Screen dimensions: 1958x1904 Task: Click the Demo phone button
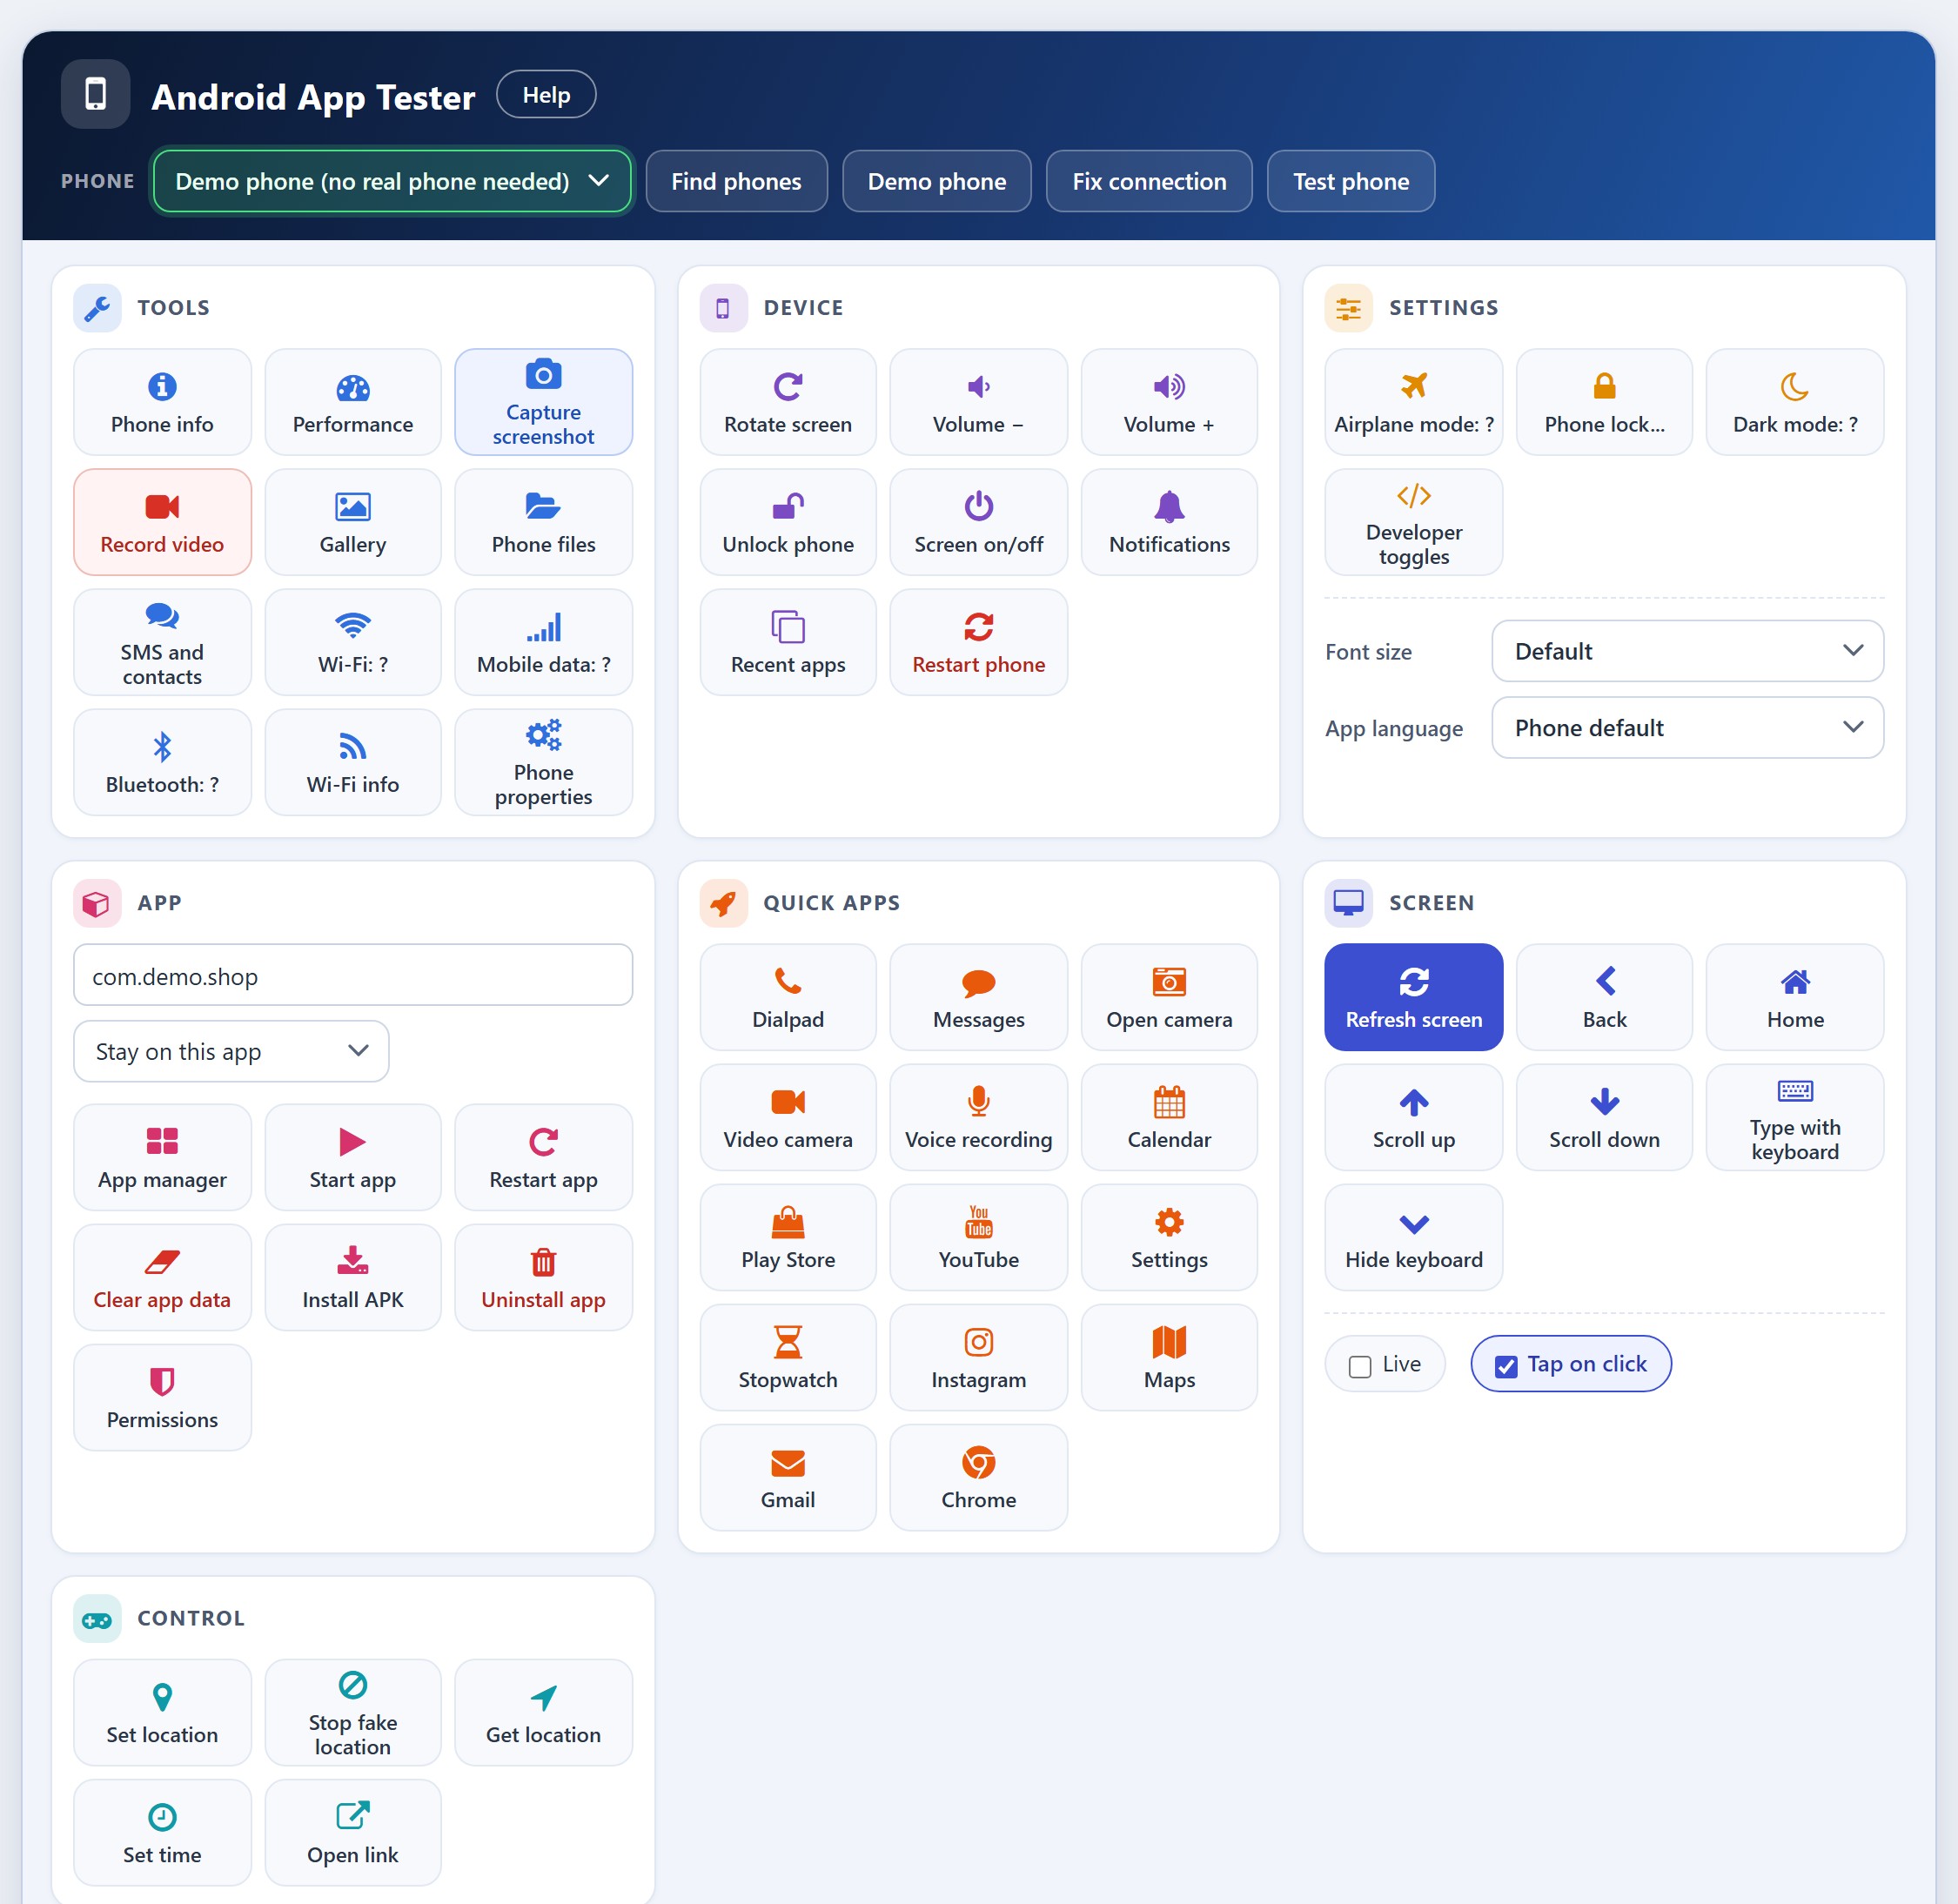click(x=936, y=181)
